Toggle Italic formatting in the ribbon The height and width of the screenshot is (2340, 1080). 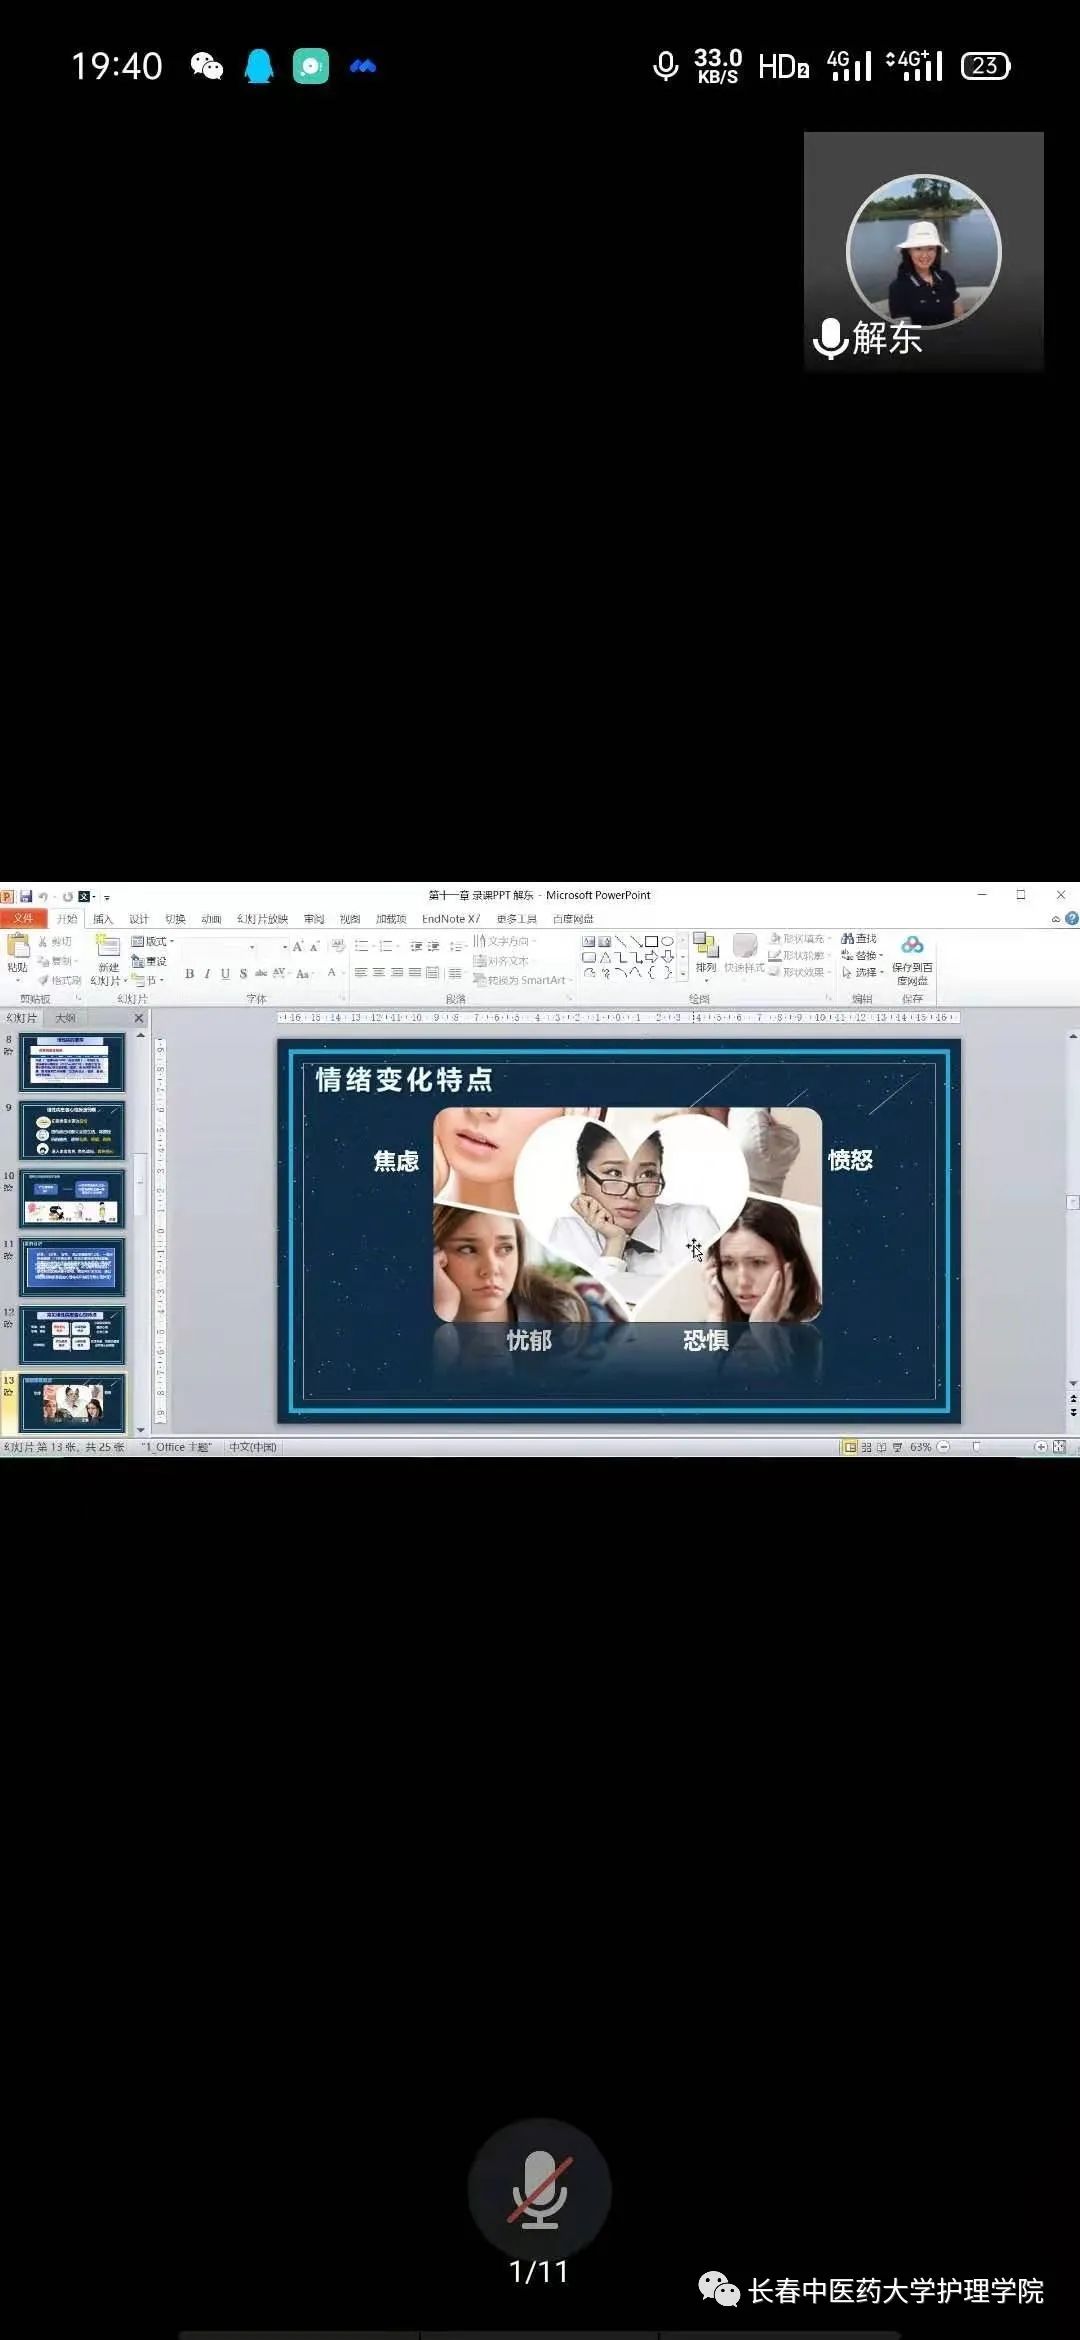click(x=207, y=974)
